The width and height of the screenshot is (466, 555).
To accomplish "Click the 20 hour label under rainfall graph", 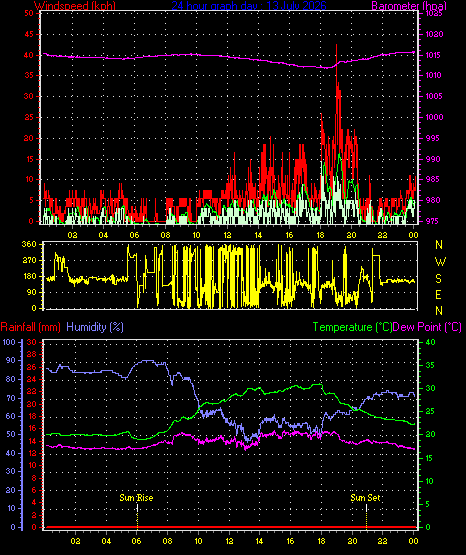I will (x=352, y=541).
